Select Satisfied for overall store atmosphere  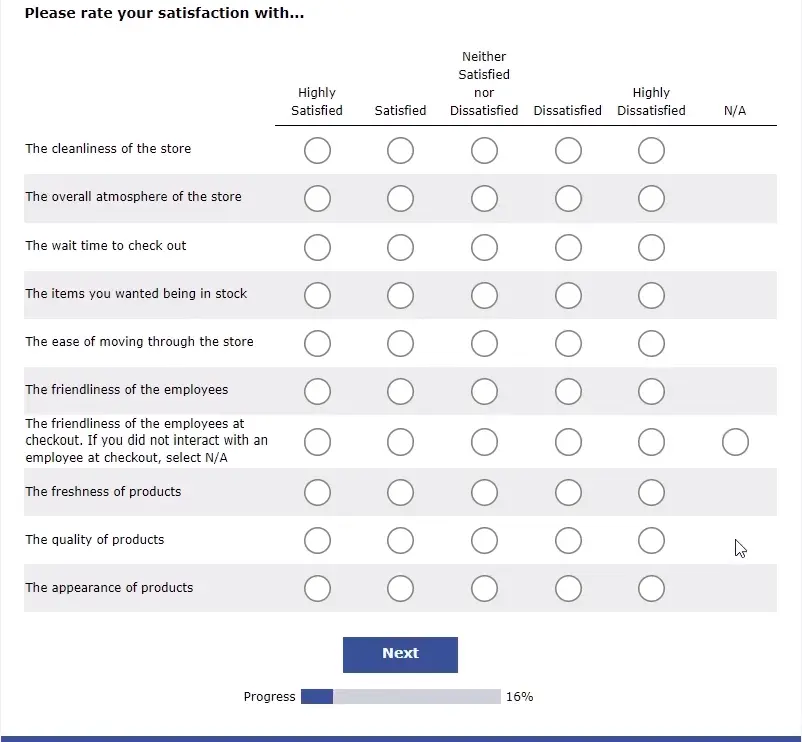(400, 198)
